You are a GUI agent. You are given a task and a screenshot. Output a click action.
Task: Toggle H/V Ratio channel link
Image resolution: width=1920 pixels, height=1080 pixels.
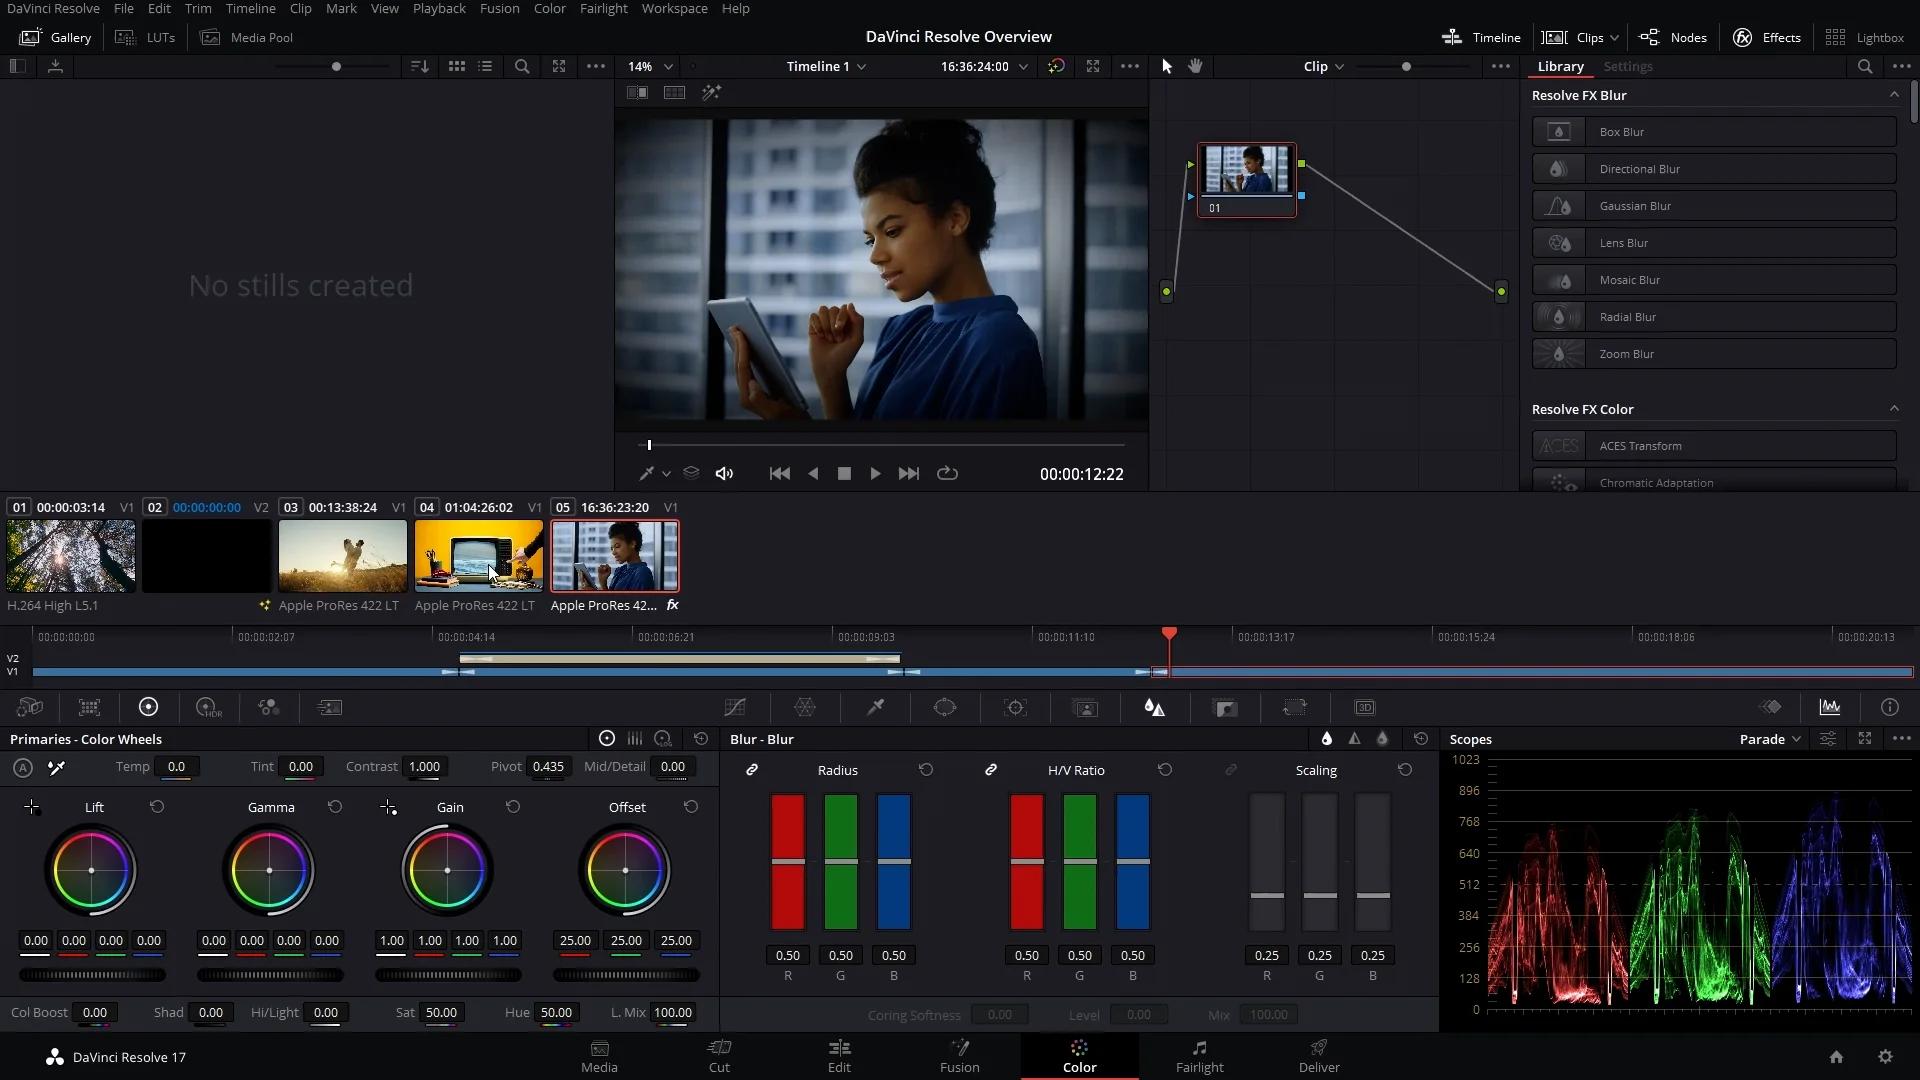pyautogui.click(x=991, y=770)
